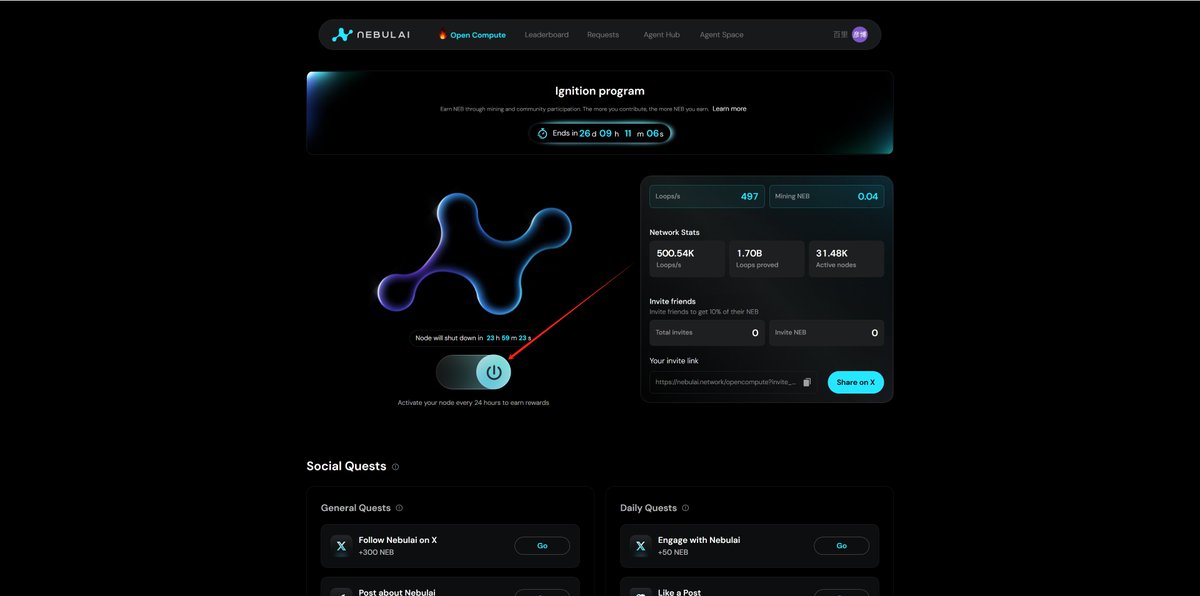
Task: Click the Nebulai logo in the navbar
Action: (370, 35)
